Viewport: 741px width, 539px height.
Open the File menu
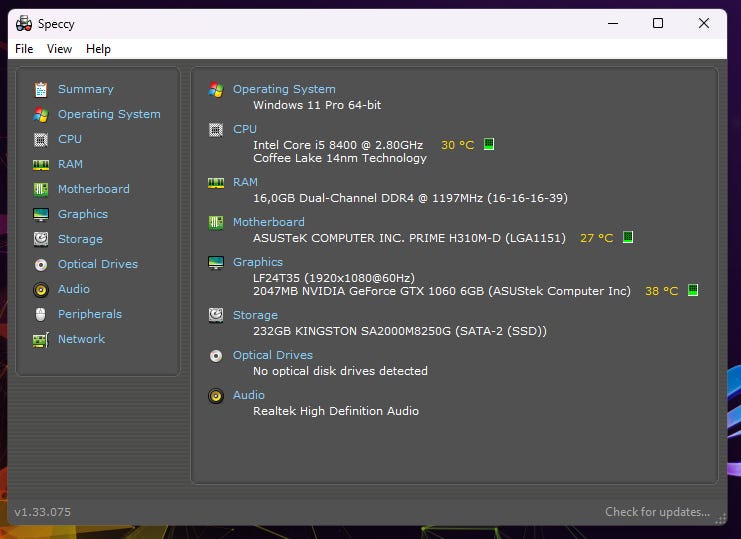click(x=24, y=49)
